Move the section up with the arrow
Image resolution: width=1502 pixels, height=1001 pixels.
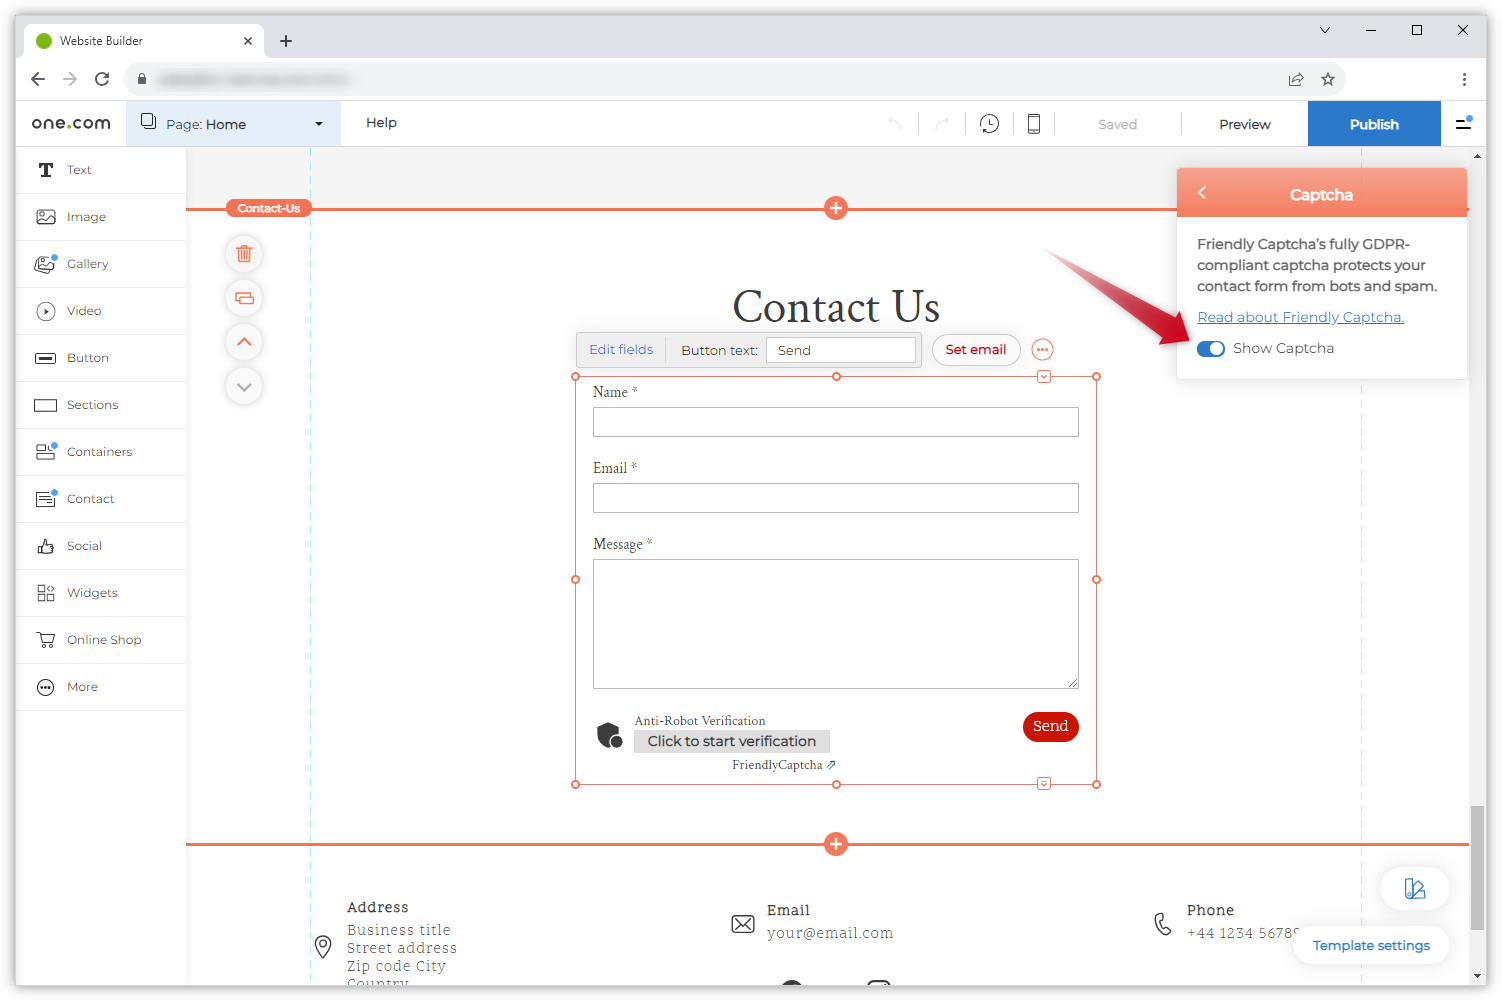(x=244, y=342)
